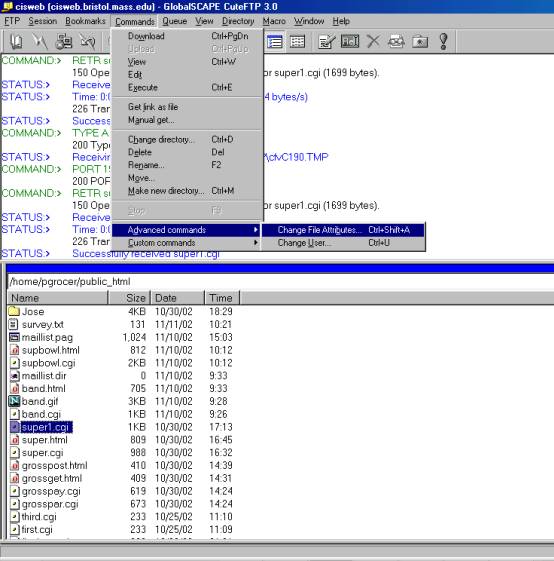Viewport: 554px width, 561px height.
Task: Open the Site Manager book icon
Action: (x=16, y=42)
